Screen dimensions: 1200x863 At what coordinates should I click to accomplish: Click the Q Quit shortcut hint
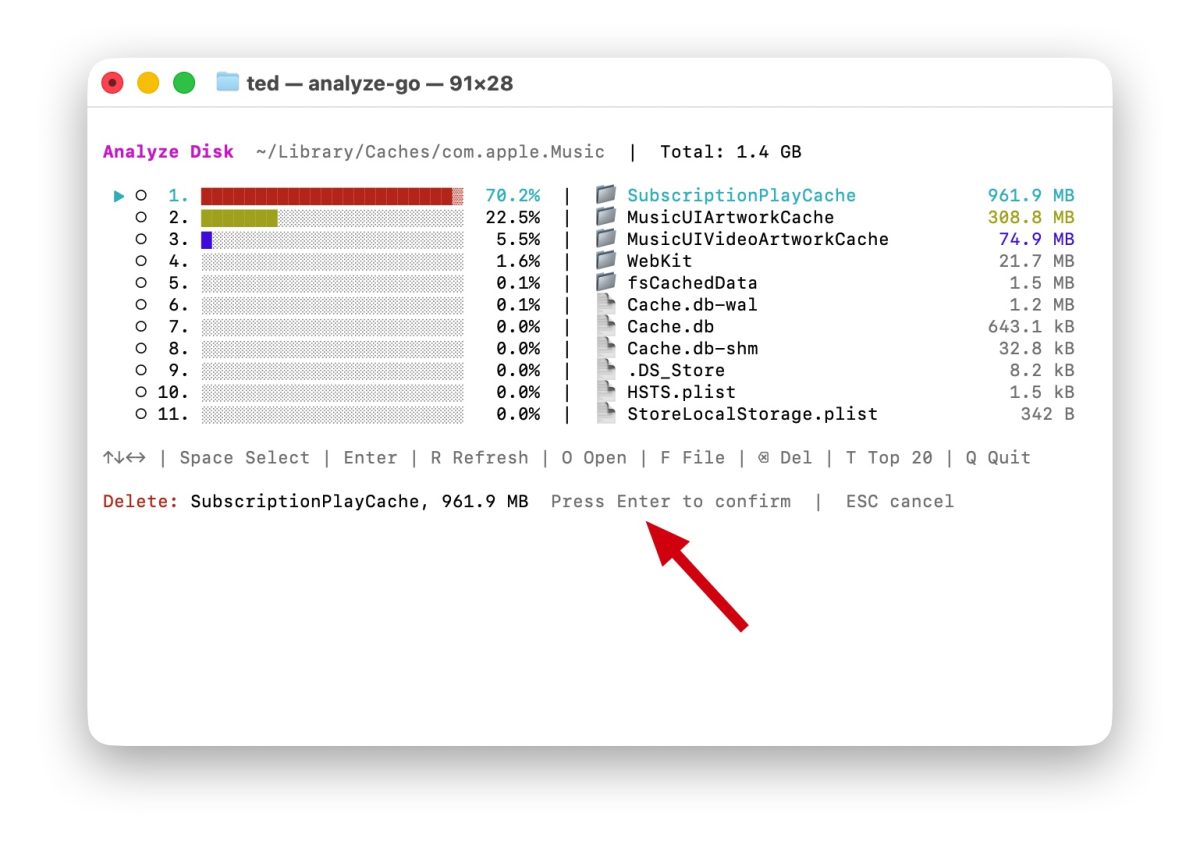tap(998, 458)
